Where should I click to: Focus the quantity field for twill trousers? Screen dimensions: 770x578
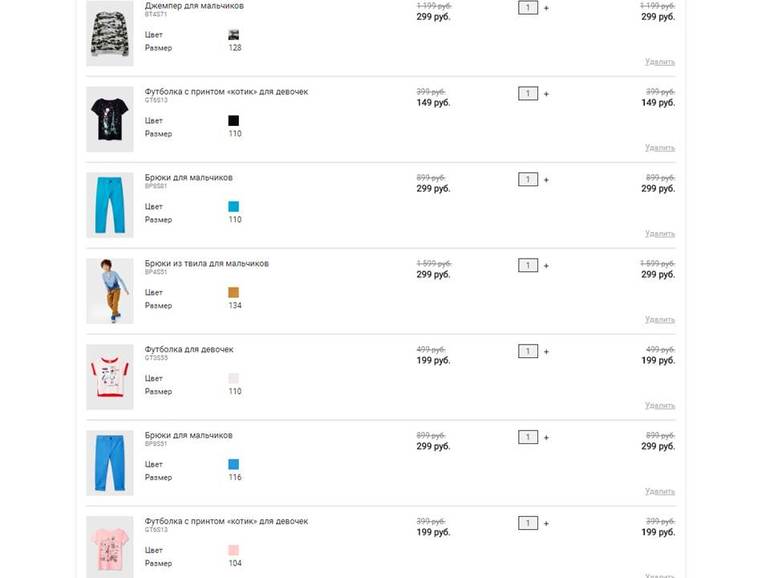click(x=528, y=266)
